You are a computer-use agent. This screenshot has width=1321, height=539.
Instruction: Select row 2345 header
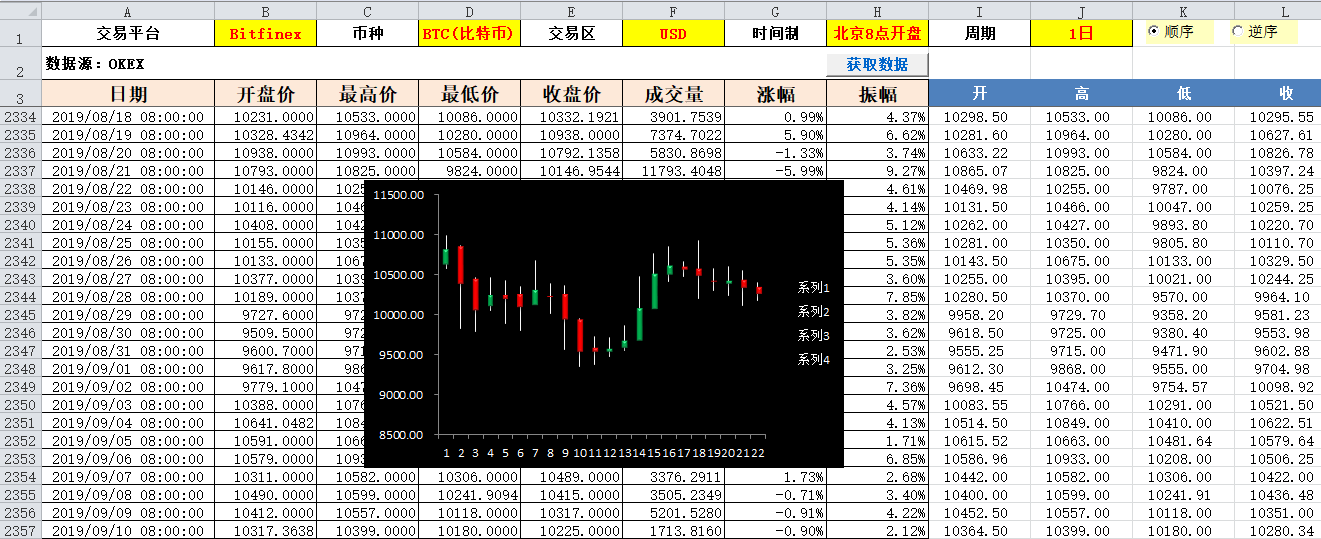tap(20, 315)
